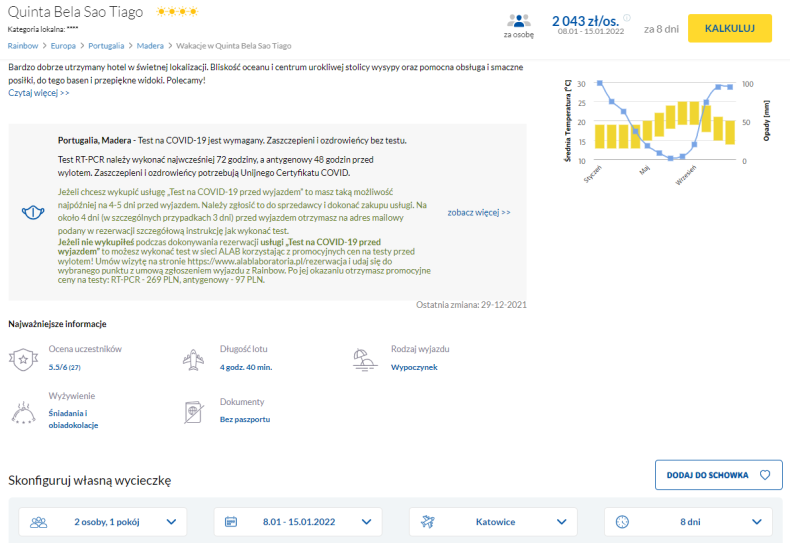Open the Europa breadcrumb link
Viewport: 790px width, 543px height.
tap(63, 46)
